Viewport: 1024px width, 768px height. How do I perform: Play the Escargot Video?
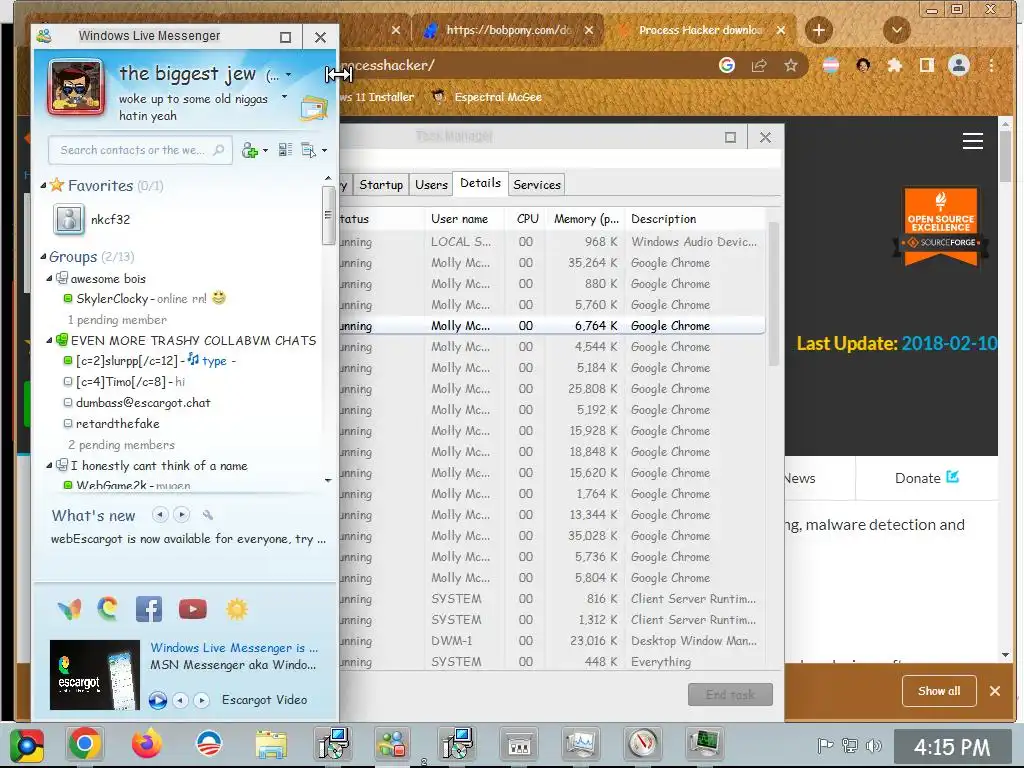pos(157,700)
